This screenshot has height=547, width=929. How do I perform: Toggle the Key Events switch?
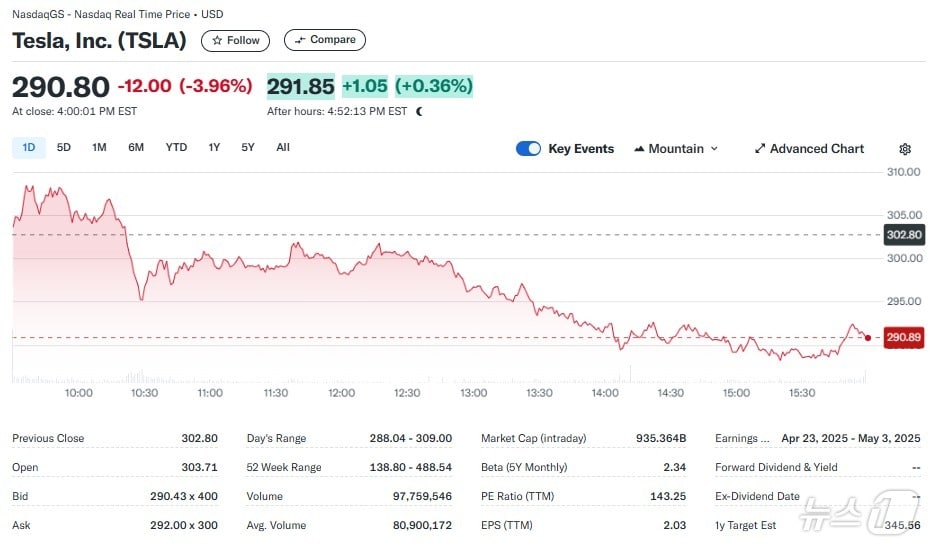(528, 149)
